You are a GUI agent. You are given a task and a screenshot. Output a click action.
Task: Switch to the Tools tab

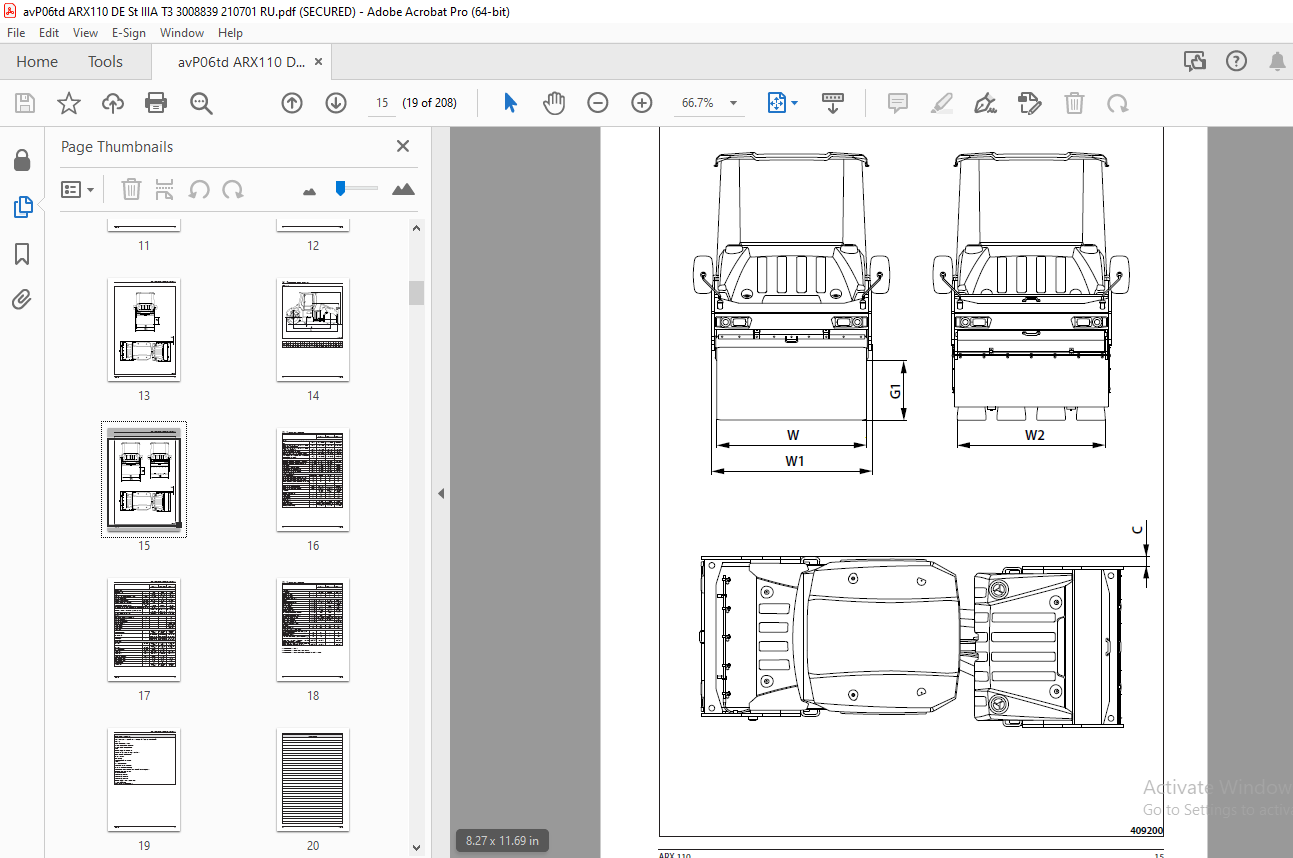105,62
